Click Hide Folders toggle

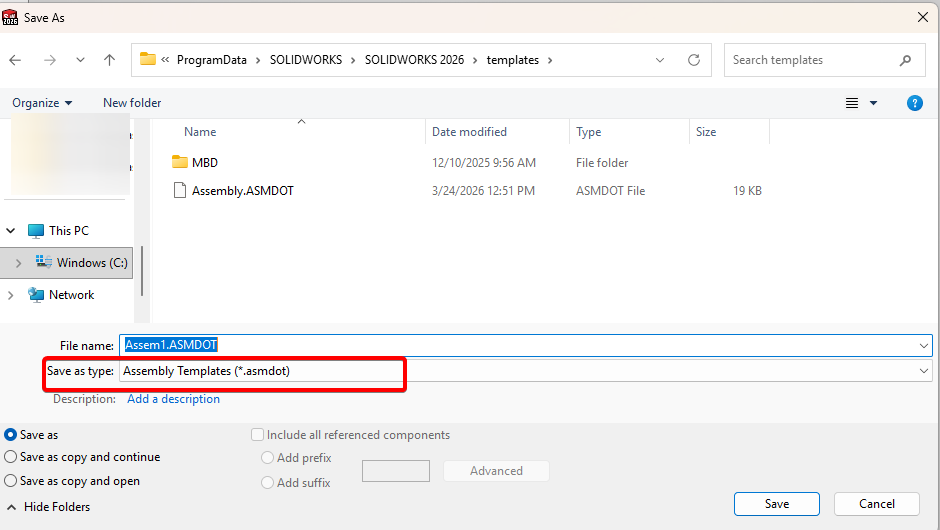tap(48, 507)
